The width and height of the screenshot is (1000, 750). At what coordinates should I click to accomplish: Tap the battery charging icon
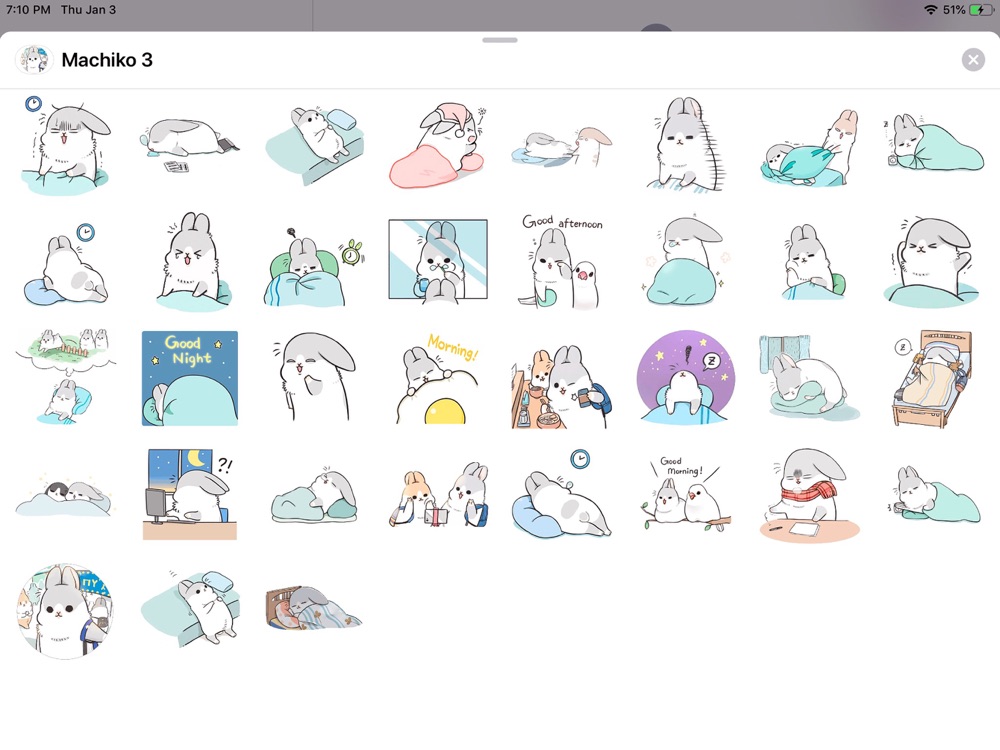point(981,10)
